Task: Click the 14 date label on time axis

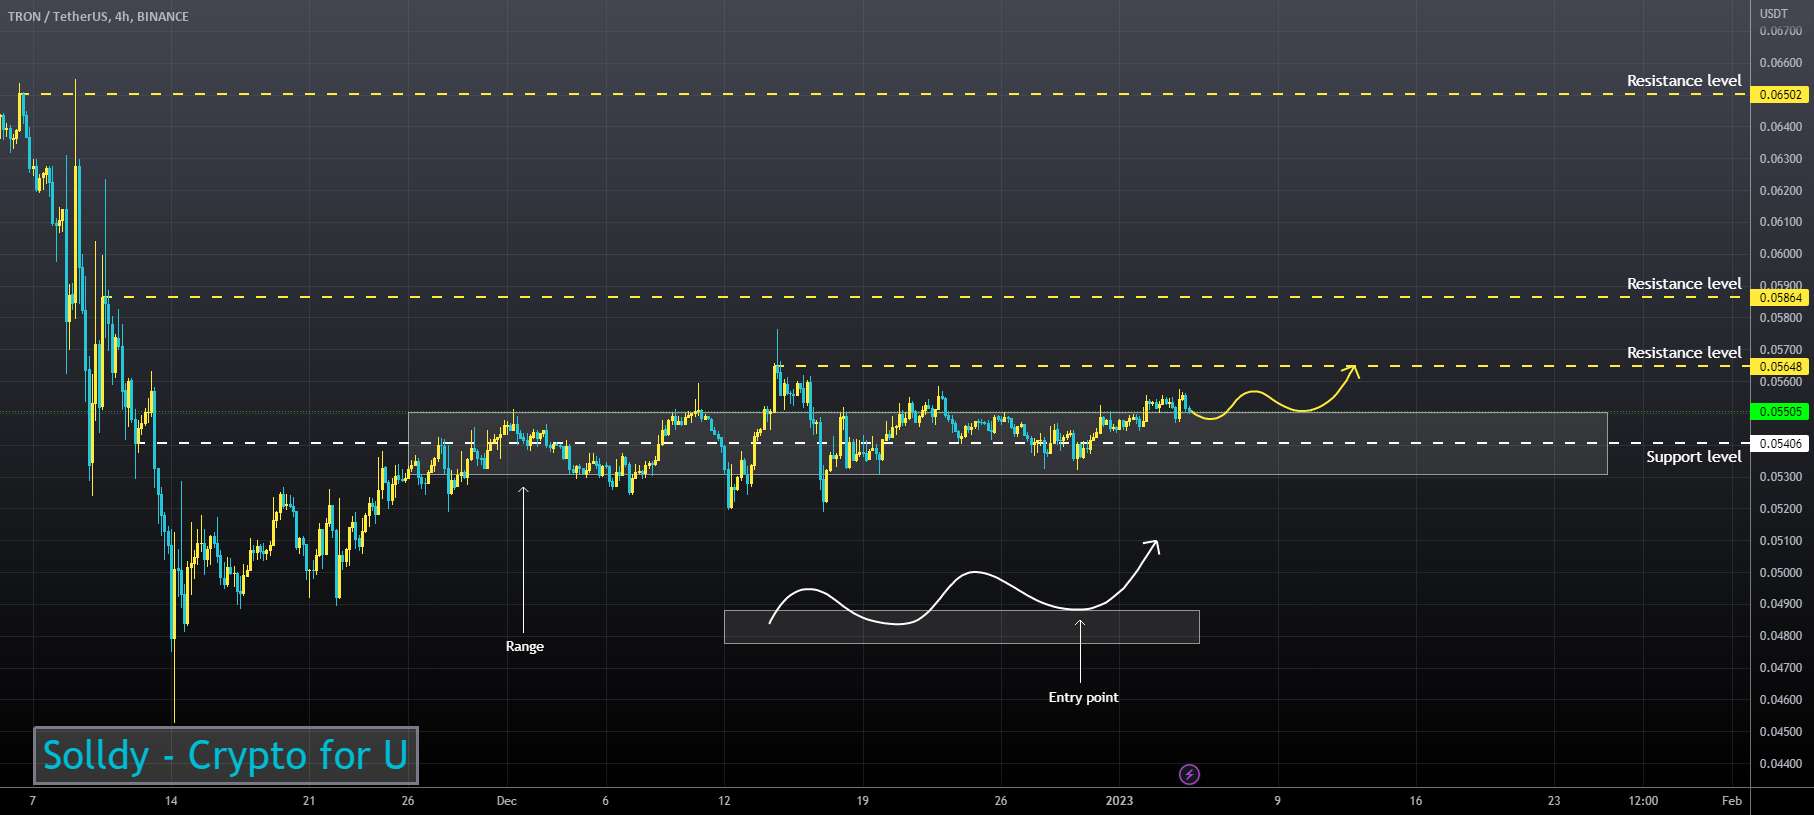Action: click(x=171, y=801)
